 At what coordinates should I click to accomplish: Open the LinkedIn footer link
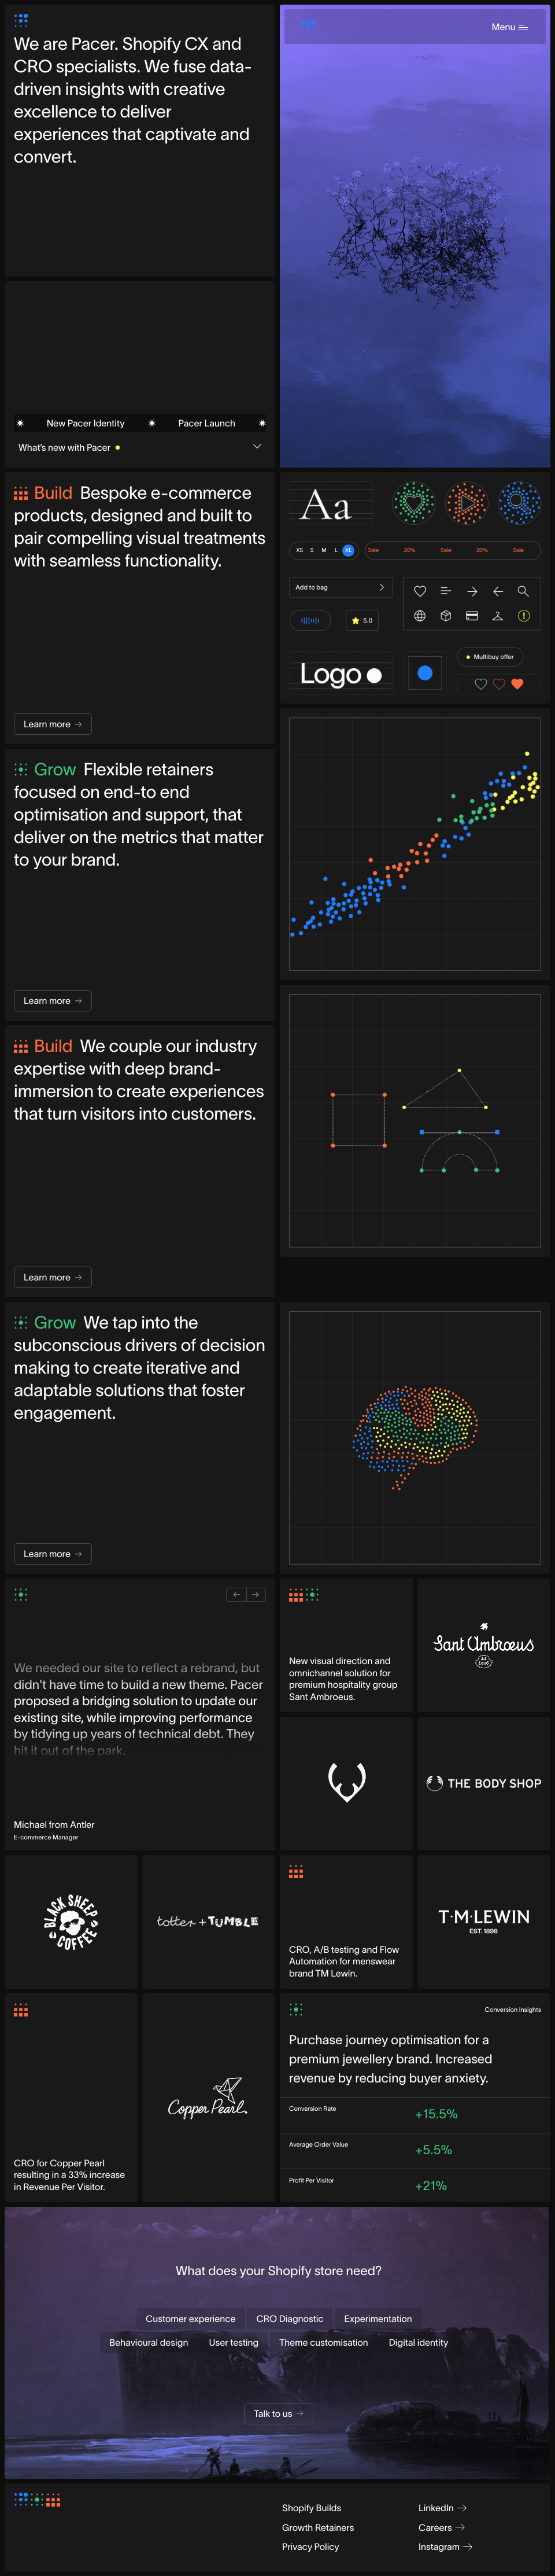click(x=442, y=2507)
